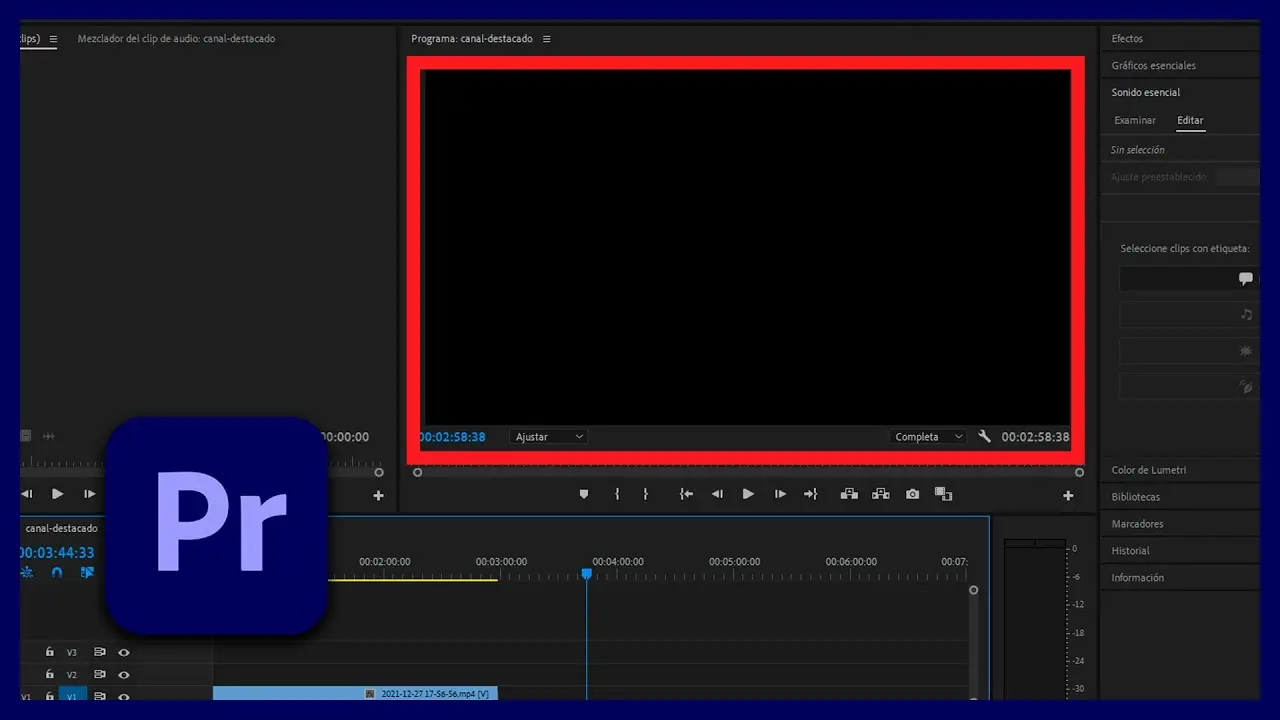Lock track V2
1280x720 pixels.
(x=49, y=675)
